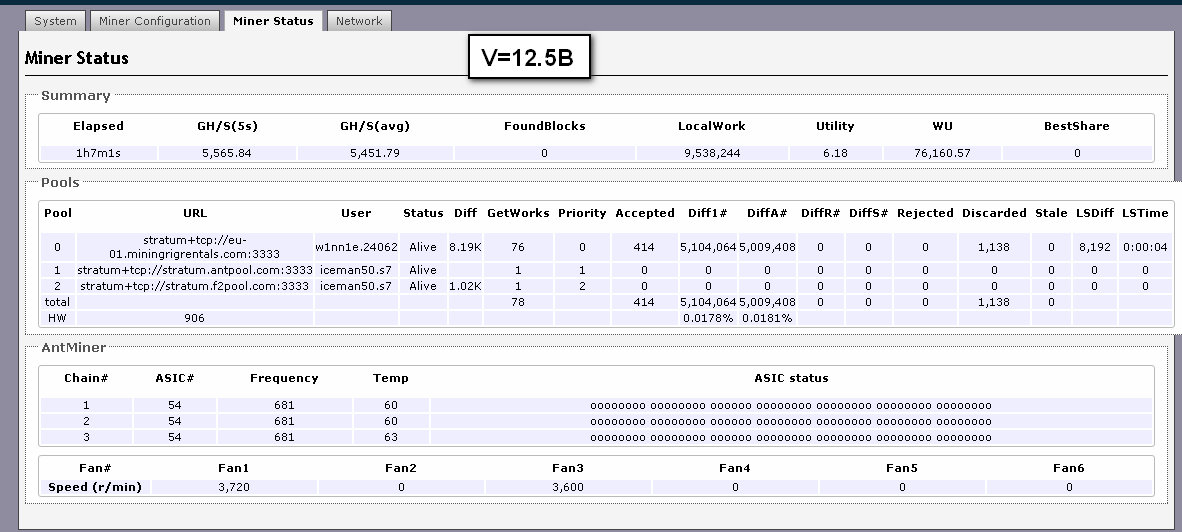Click the LocalWork value 9,538,244
The height and width of the screenshot is (532, 1182).
[x=711, y=153]
